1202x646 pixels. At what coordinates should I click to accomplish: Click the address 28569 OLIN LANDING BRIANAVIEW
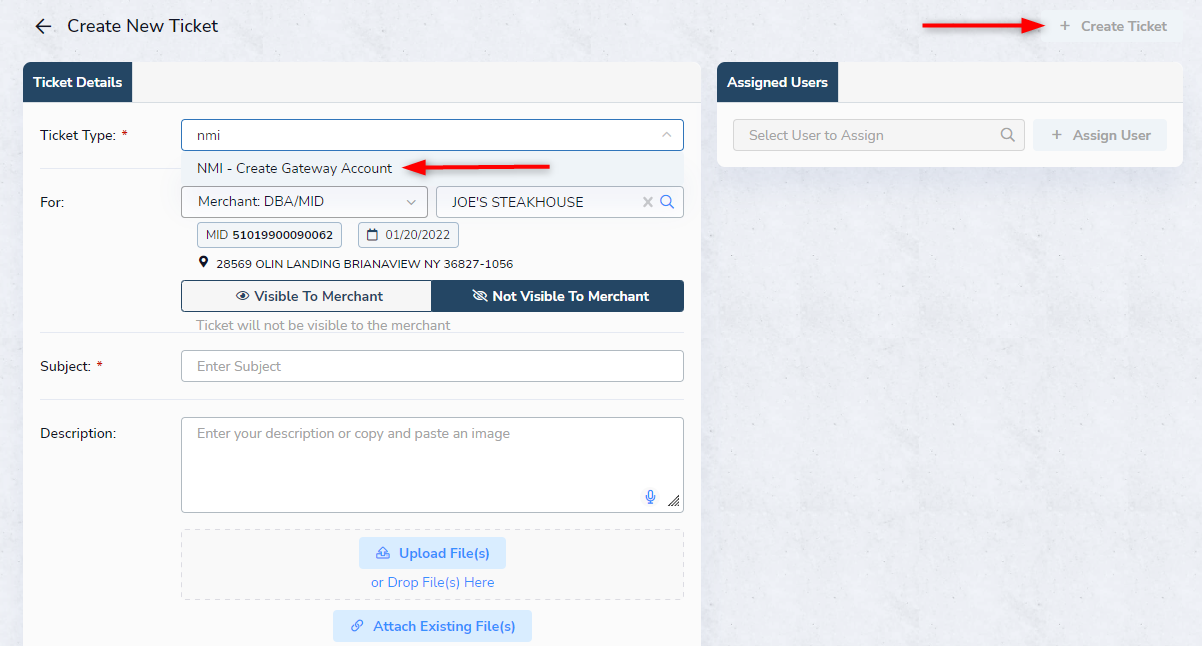364,264
